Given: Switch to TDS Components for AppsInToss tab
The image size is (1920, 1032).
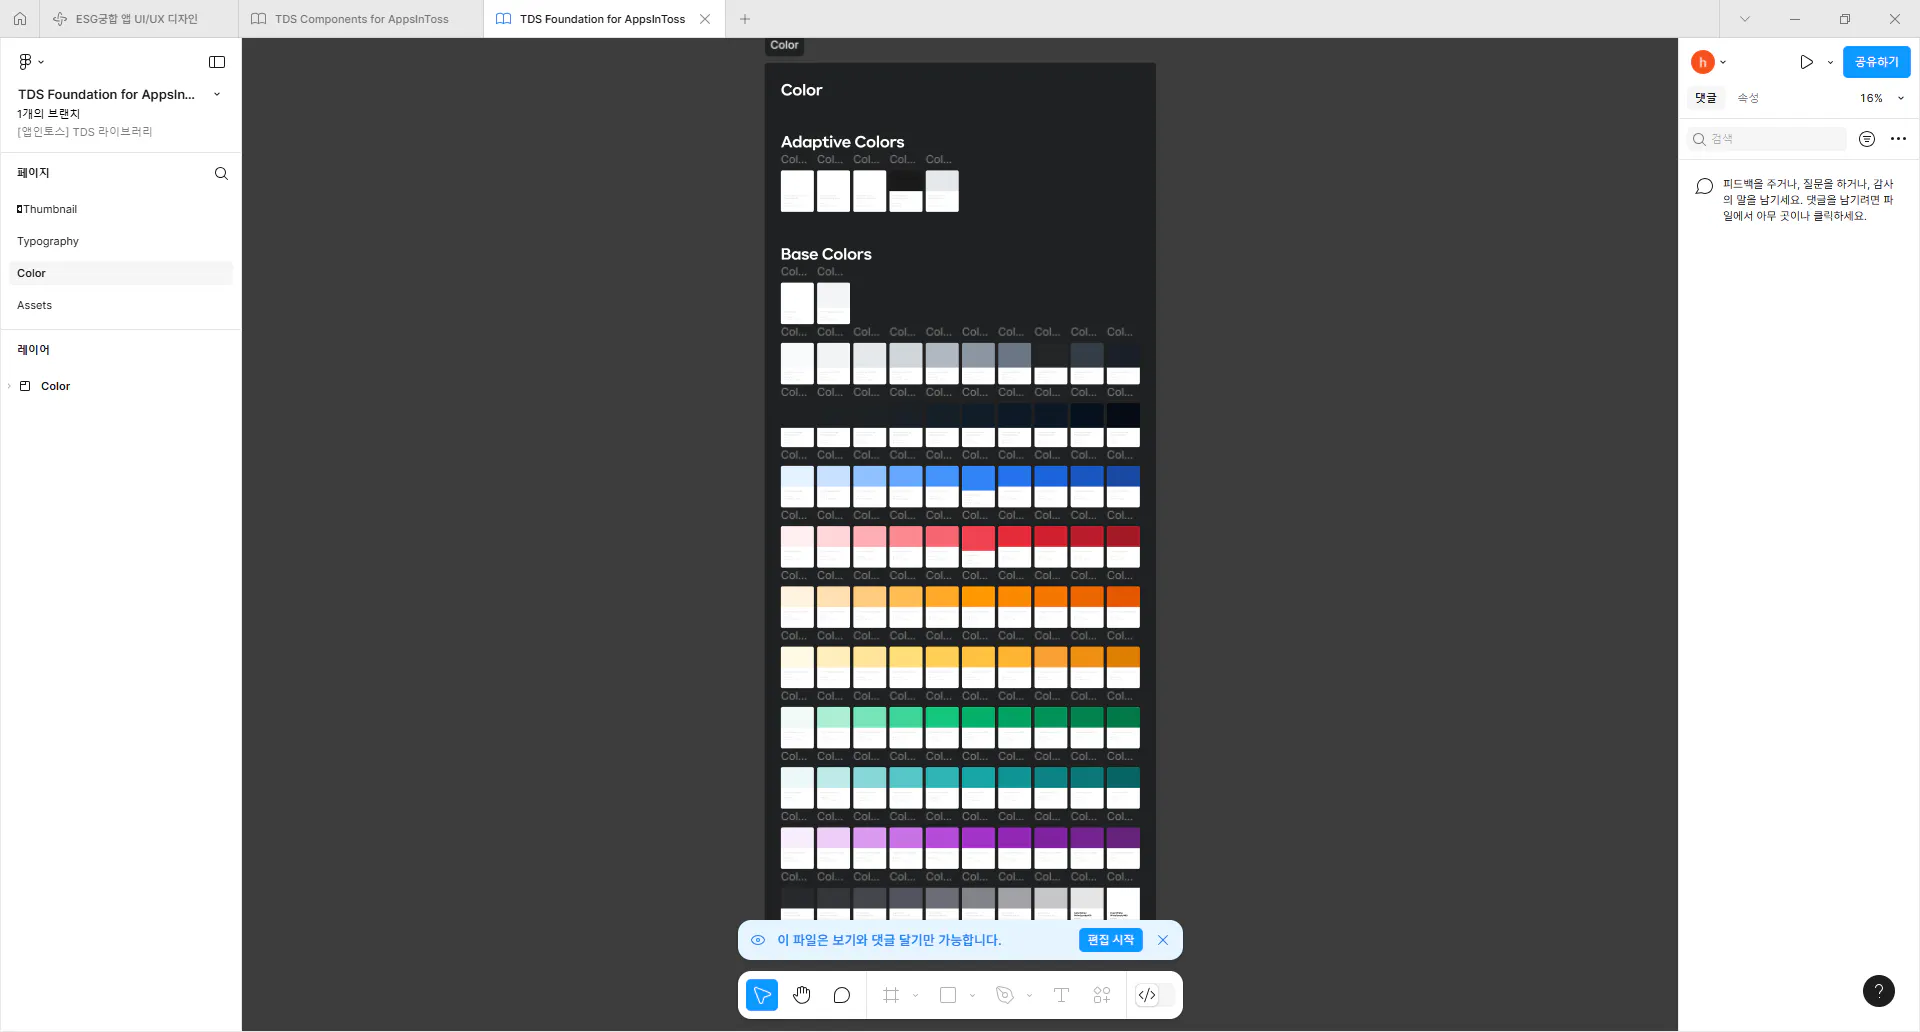Looking at the screenshot, I should tap(361, 19).
